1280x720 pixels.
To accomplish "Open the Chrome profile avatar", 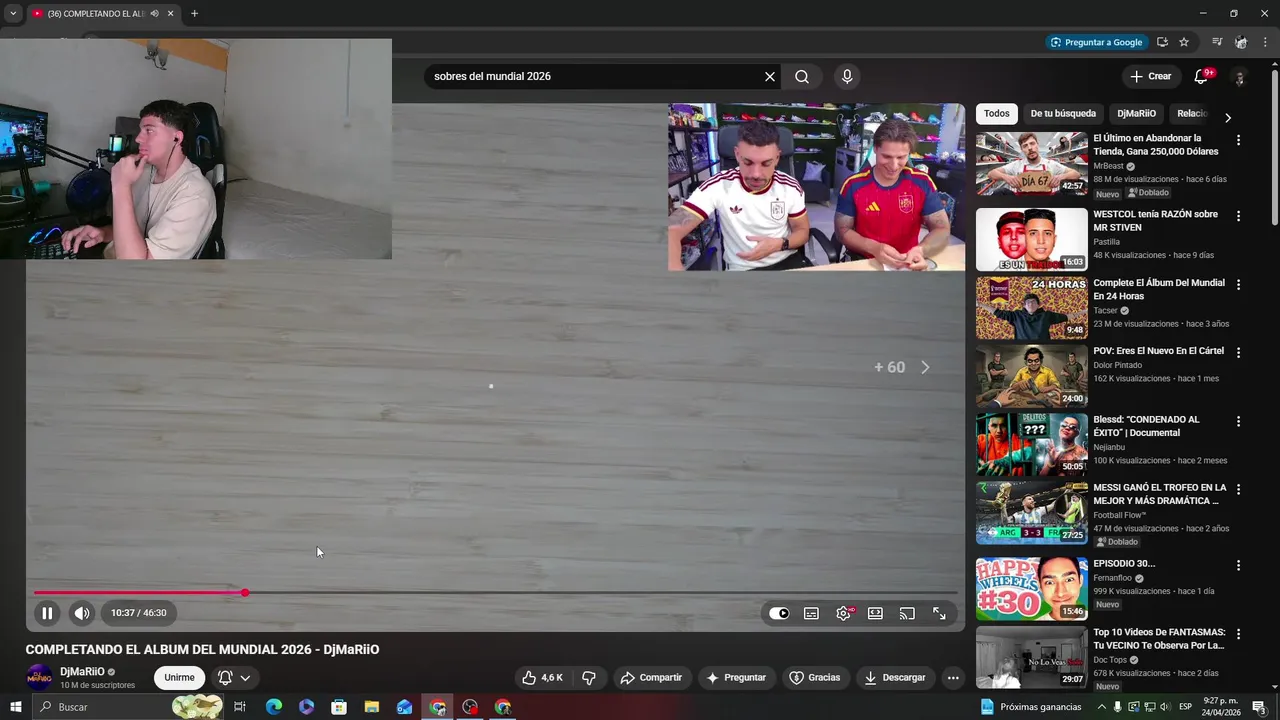I will (x=1241, y=42).
